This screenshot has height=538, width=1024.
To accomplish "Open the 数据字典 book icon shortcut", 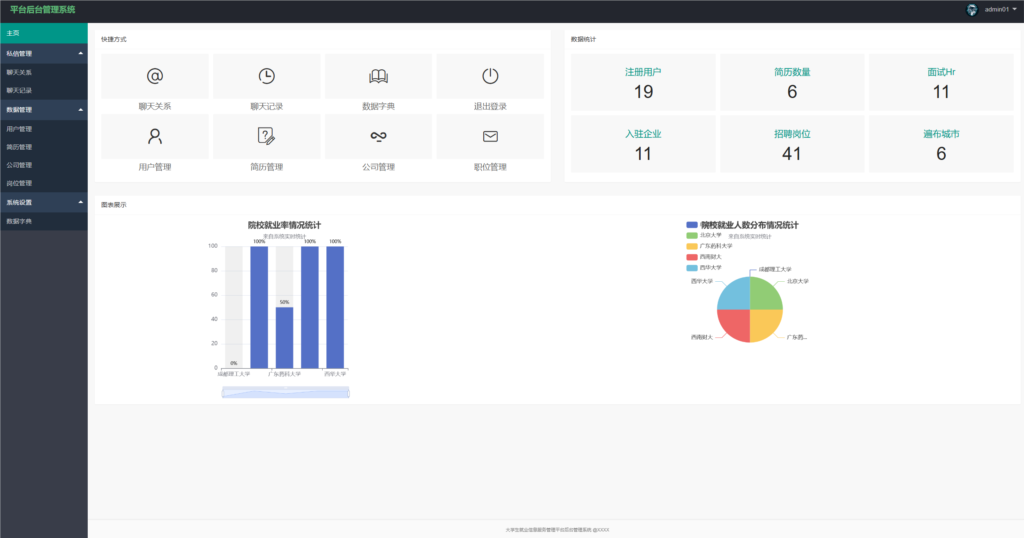I will coord(378,76).
